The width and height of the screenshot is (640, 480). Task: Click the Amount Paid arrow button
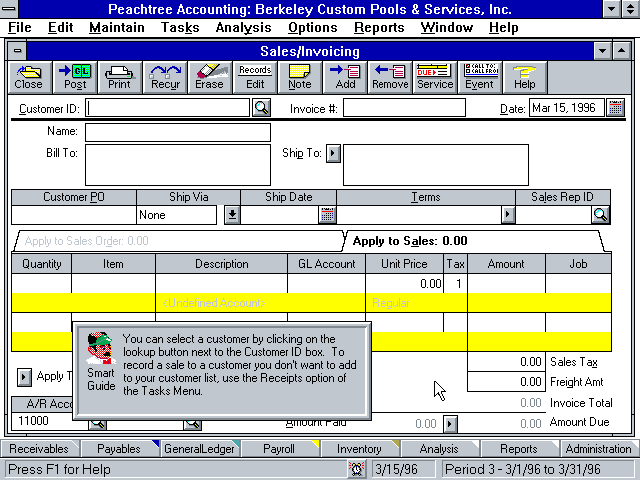pos(449,424)
